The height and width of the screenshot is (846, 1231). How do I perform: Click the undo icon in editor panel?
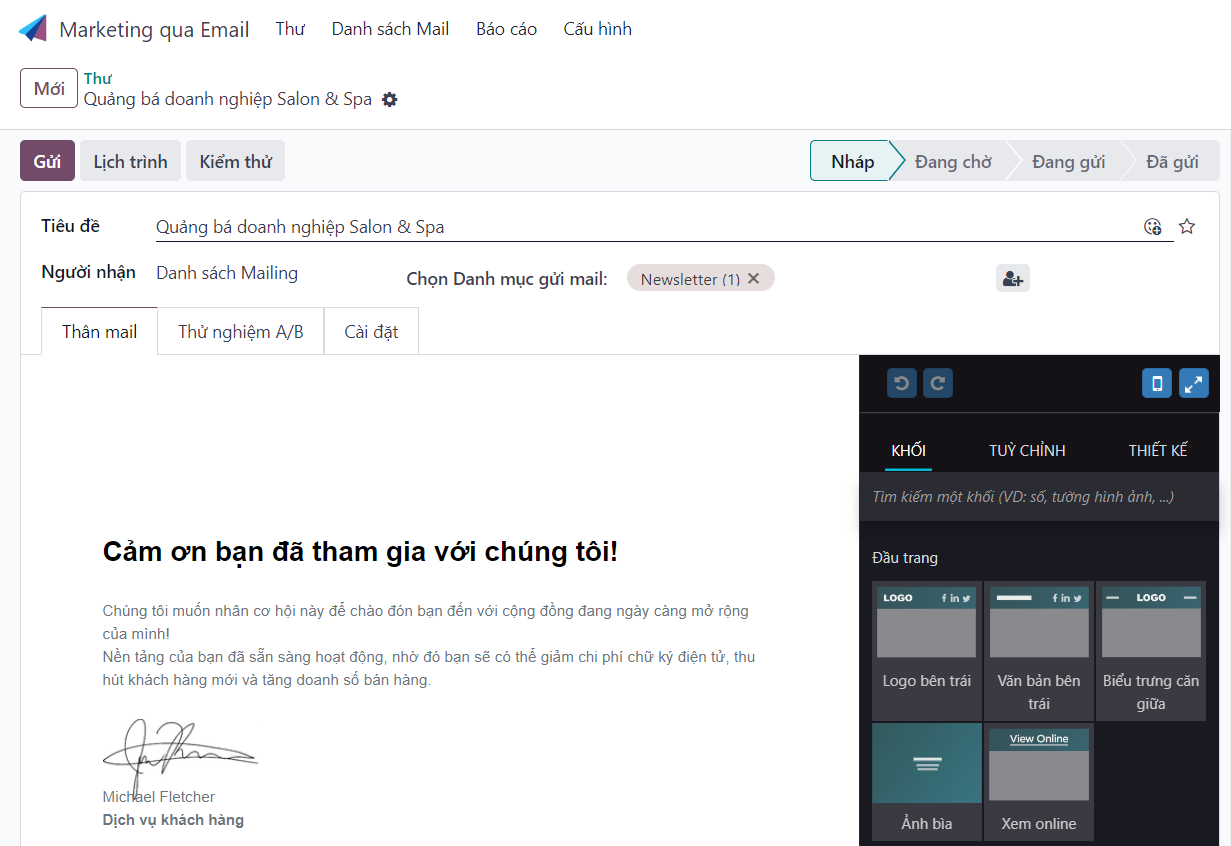point(901,383)
